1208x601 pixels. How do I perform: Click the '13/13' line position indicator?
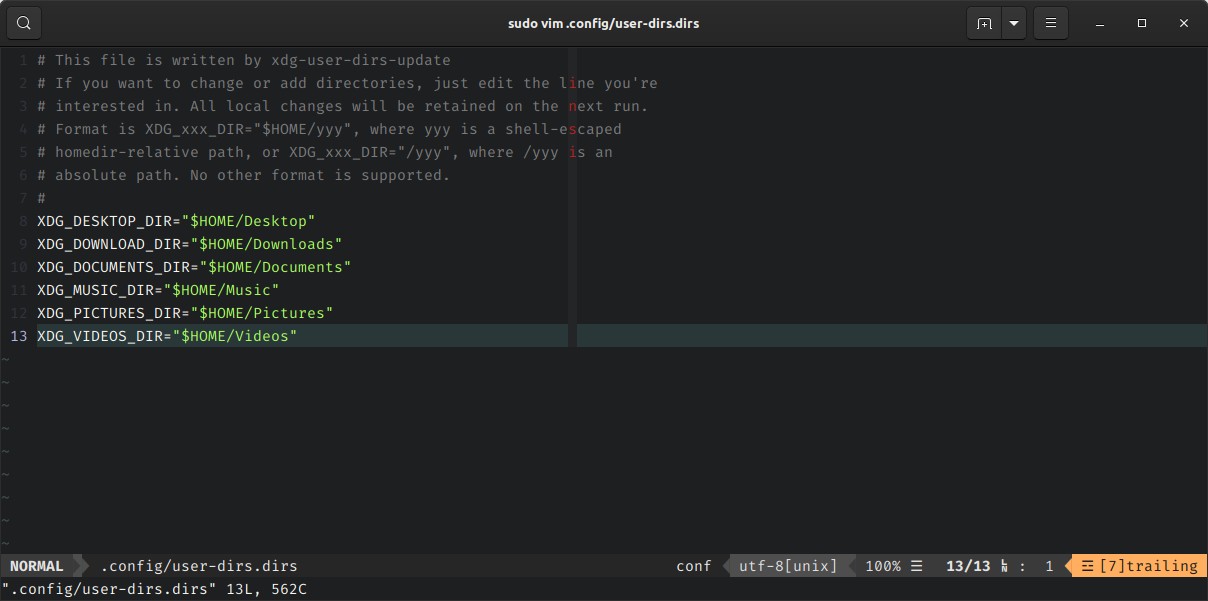[968, 566]
